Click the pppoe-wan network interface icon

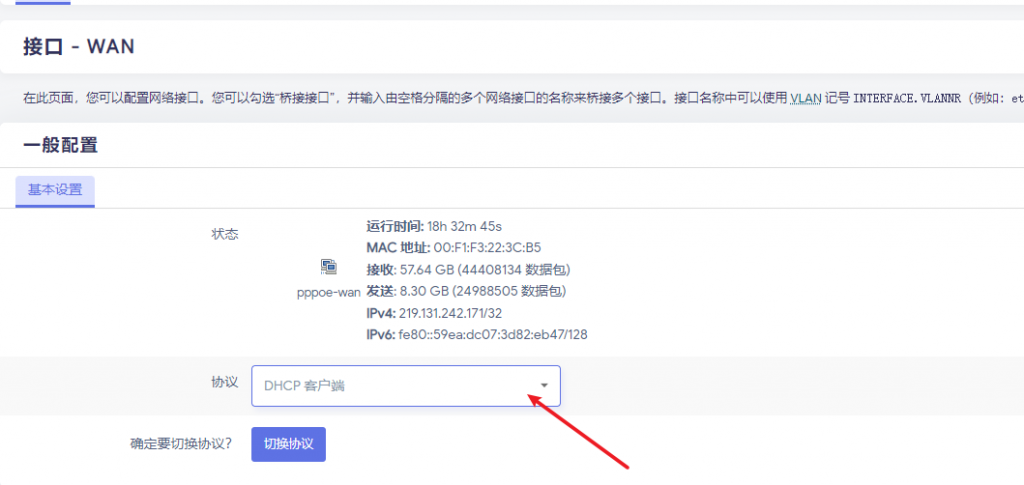coord(328,267)
